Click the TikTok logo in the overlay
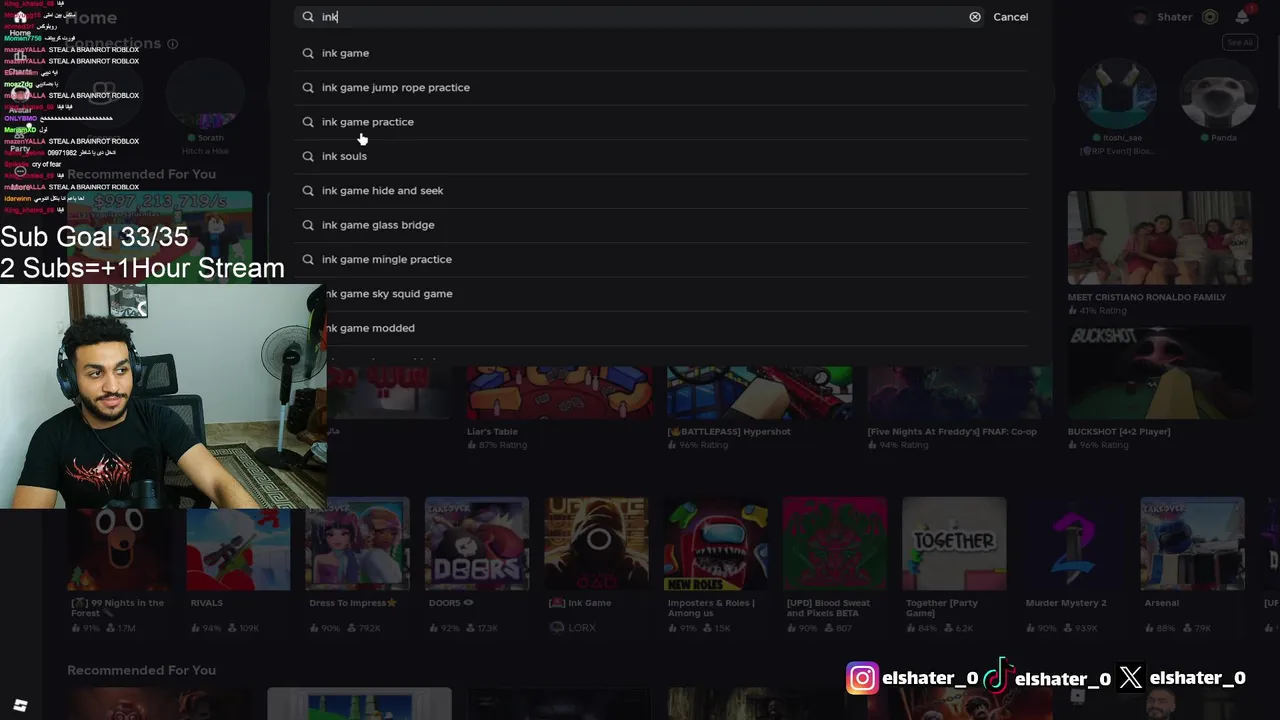The image size is (1280, 720). pyautogui.click(x=996, y=678)
